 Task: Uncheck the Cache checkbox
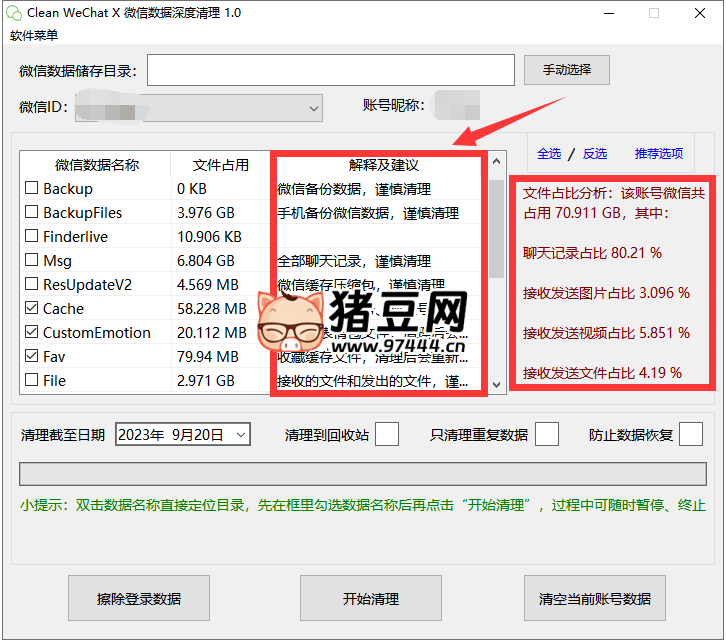[x=31, y=308]
